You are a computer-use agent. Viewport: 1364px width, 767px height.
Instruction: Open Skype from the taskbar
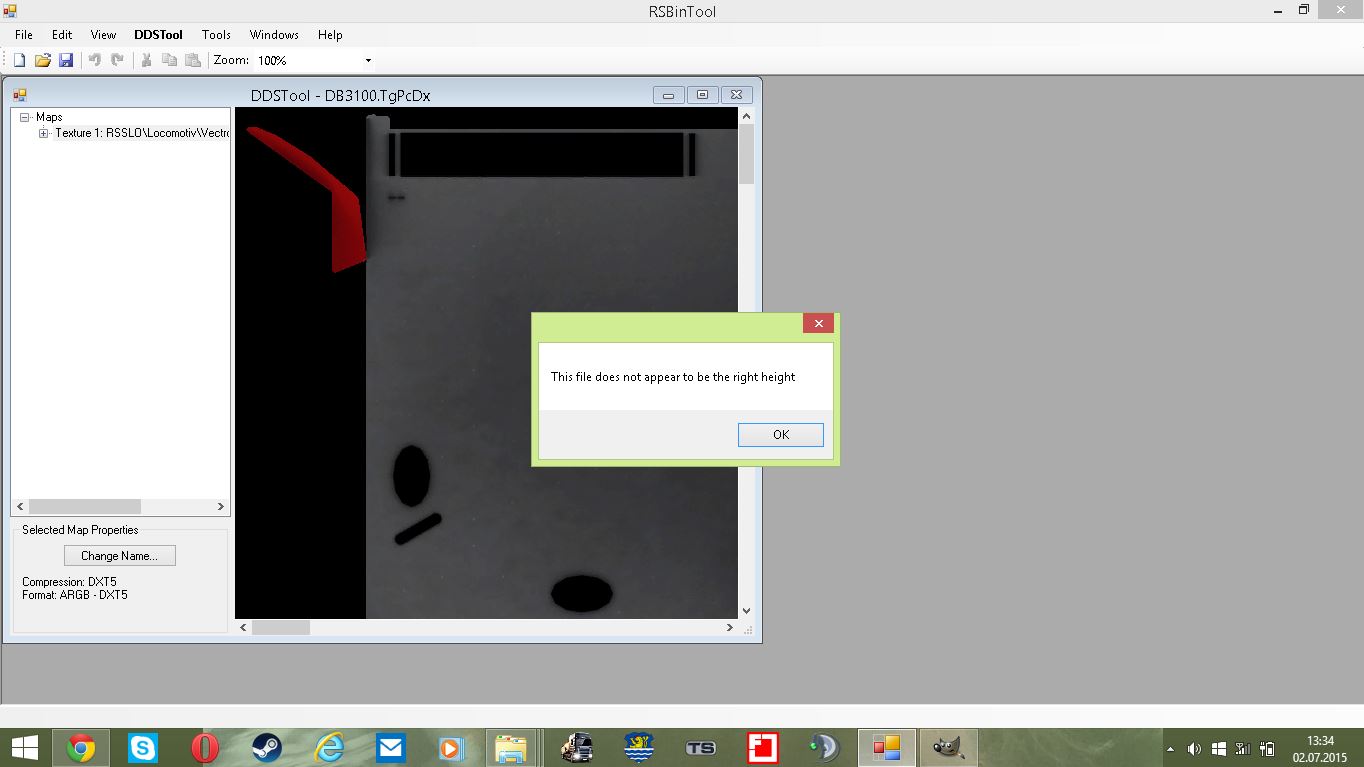pyautogui.click(x=143, y=748)
